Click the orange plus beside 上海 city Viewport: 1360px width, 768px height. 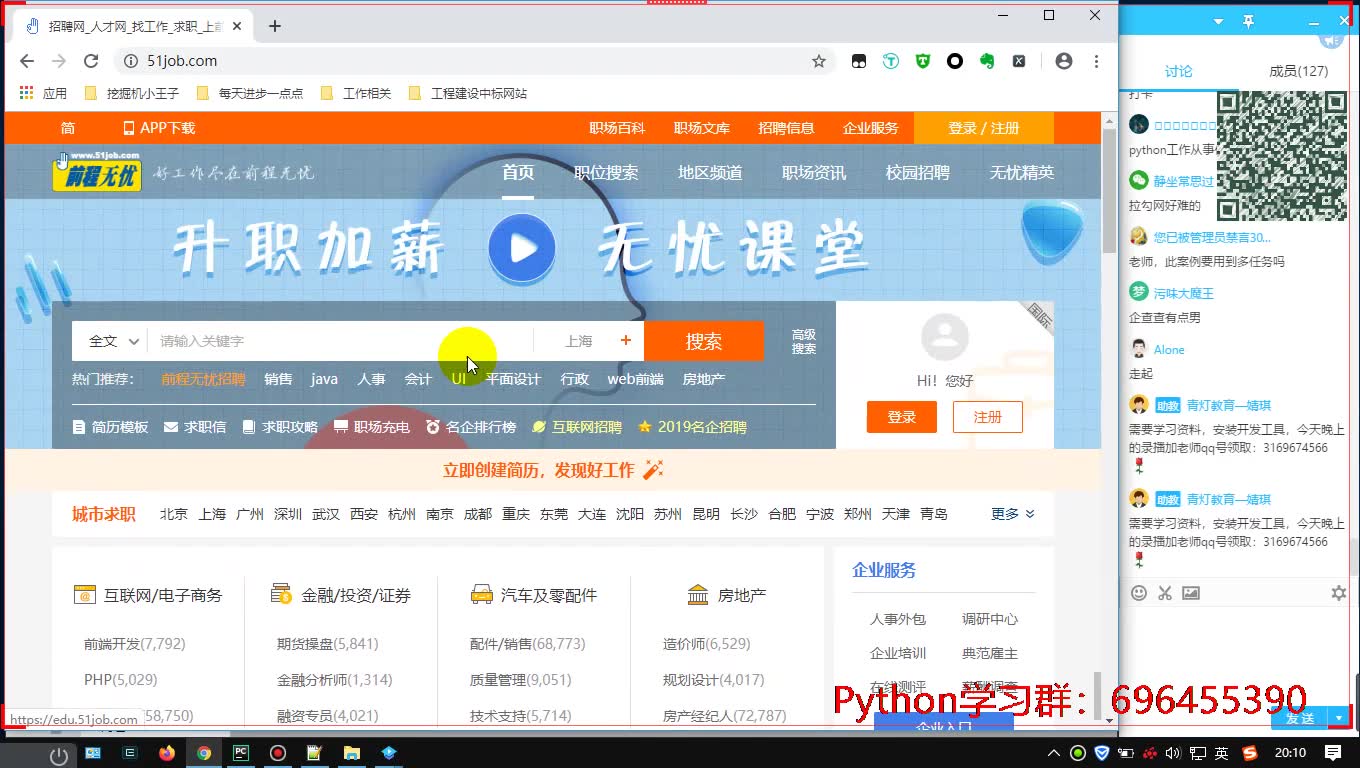pyautogui.click(x=626, y=340)
